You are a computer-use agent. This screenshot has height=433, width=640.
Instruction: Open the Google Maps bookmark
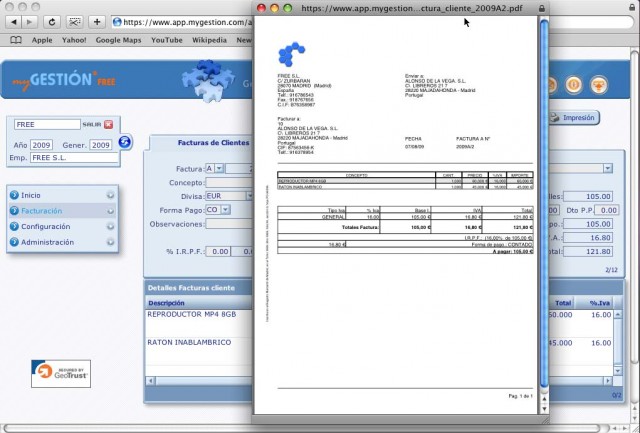[x=118, y=40]
